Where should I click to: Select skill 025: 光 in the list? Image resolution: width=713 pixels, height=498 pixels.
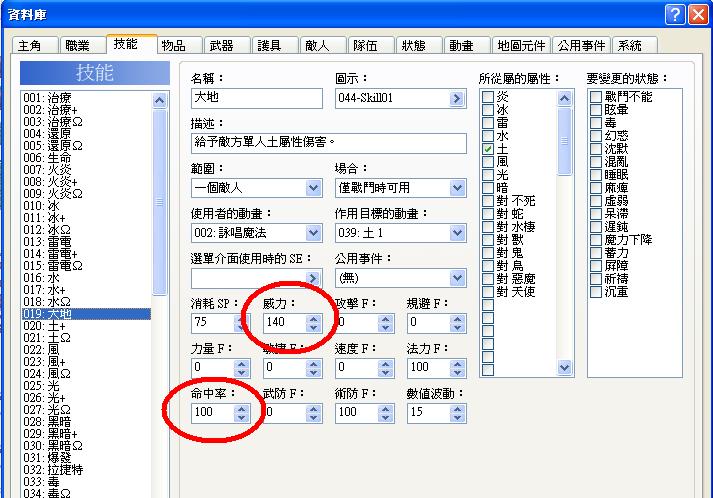(x=86, y=386)
